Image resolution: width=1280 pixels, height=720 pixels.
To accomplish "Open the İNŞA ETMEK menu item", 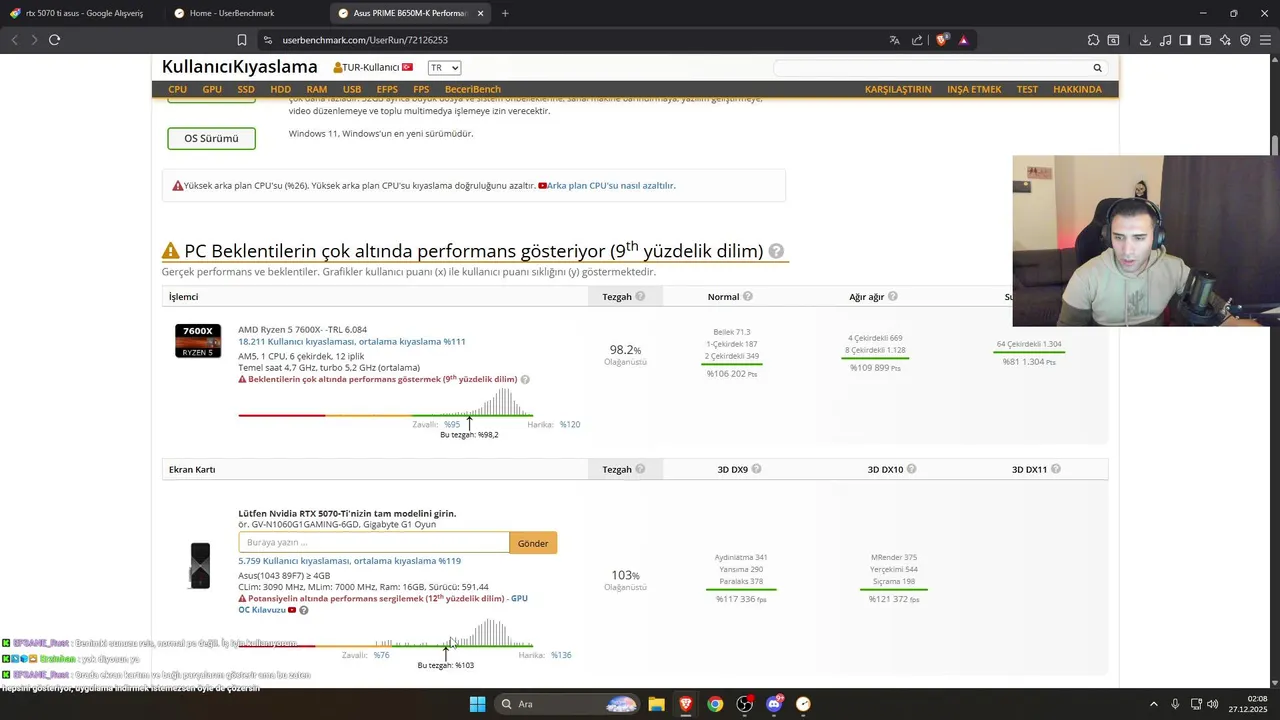I will pyautogui.click(x=974, y=89).
